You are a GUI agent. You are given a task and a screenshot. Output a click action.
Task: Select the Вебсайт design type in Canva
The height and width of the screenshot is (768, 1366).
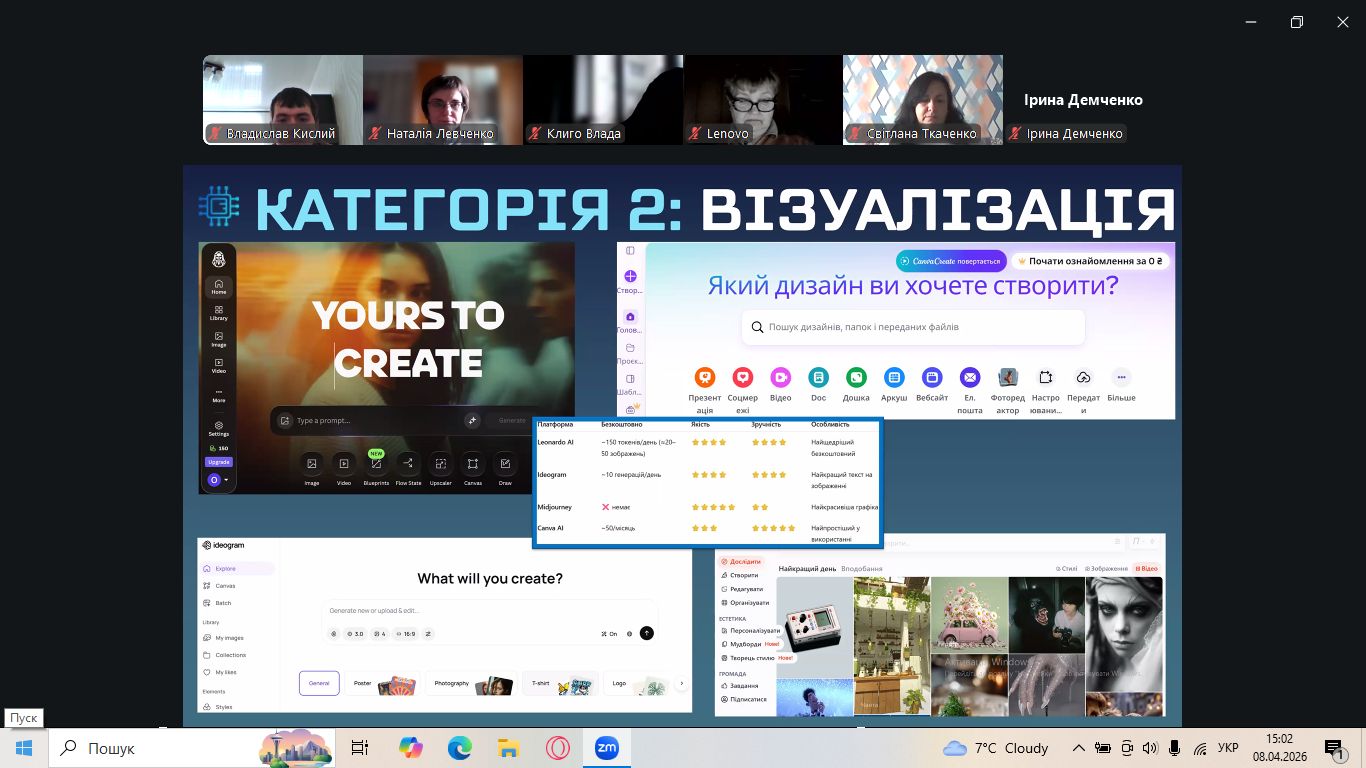point(932,384)
